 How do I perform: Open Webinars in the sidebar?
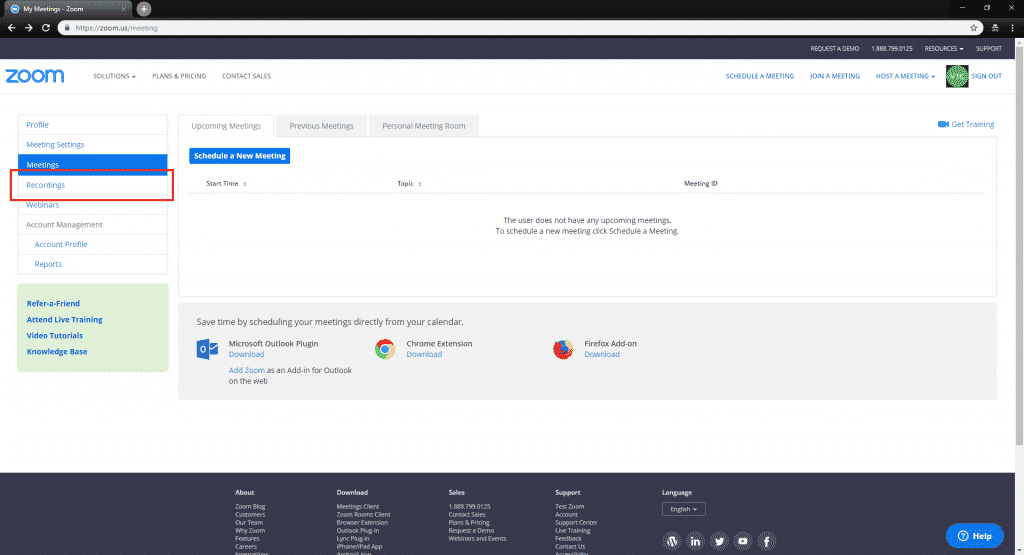[x=42, y=205]
